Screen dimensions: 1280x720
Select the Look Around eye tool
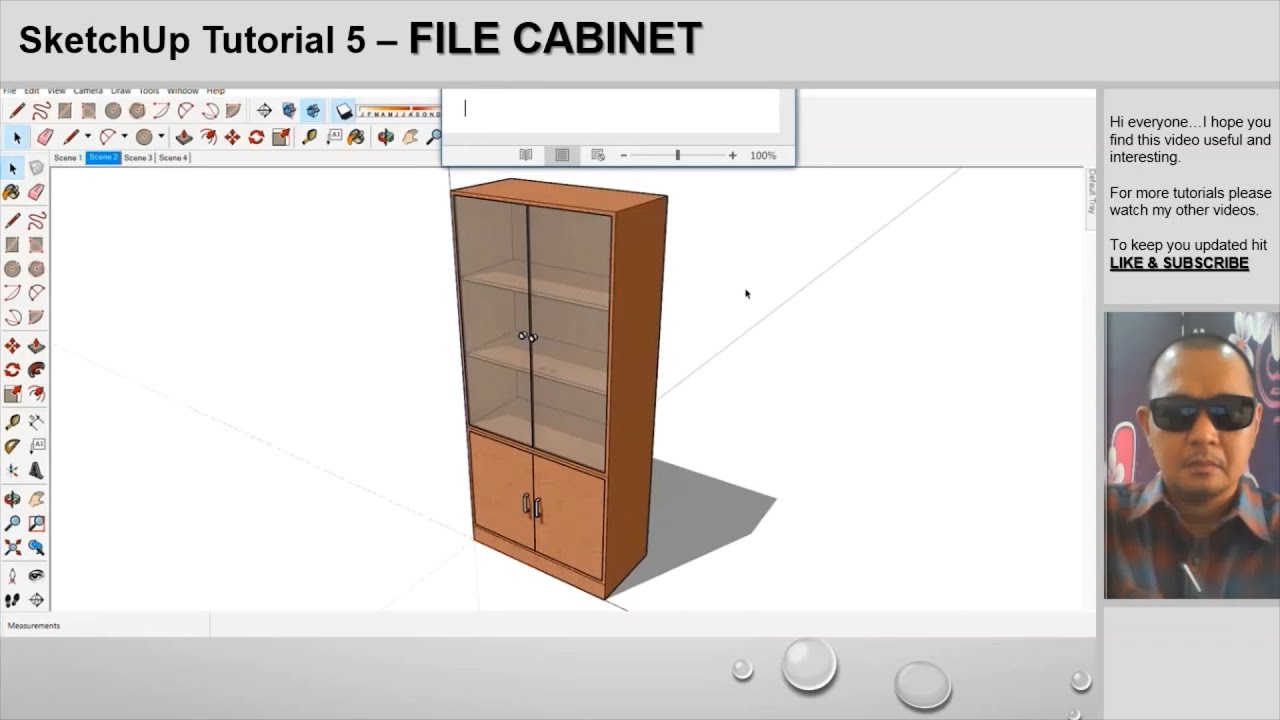(36, 576)
